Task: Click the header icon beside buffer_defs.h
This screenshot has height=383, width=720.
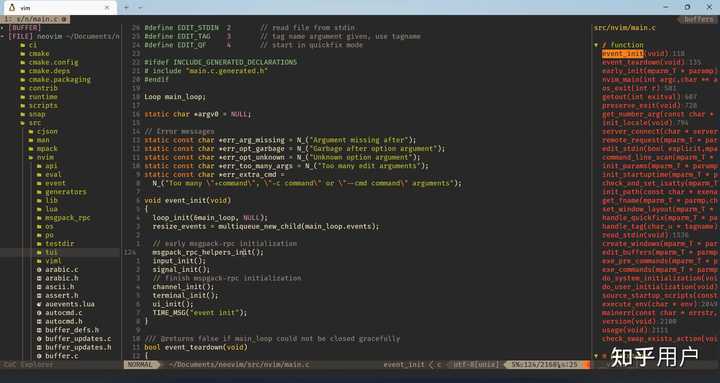Action: [39, 330]
